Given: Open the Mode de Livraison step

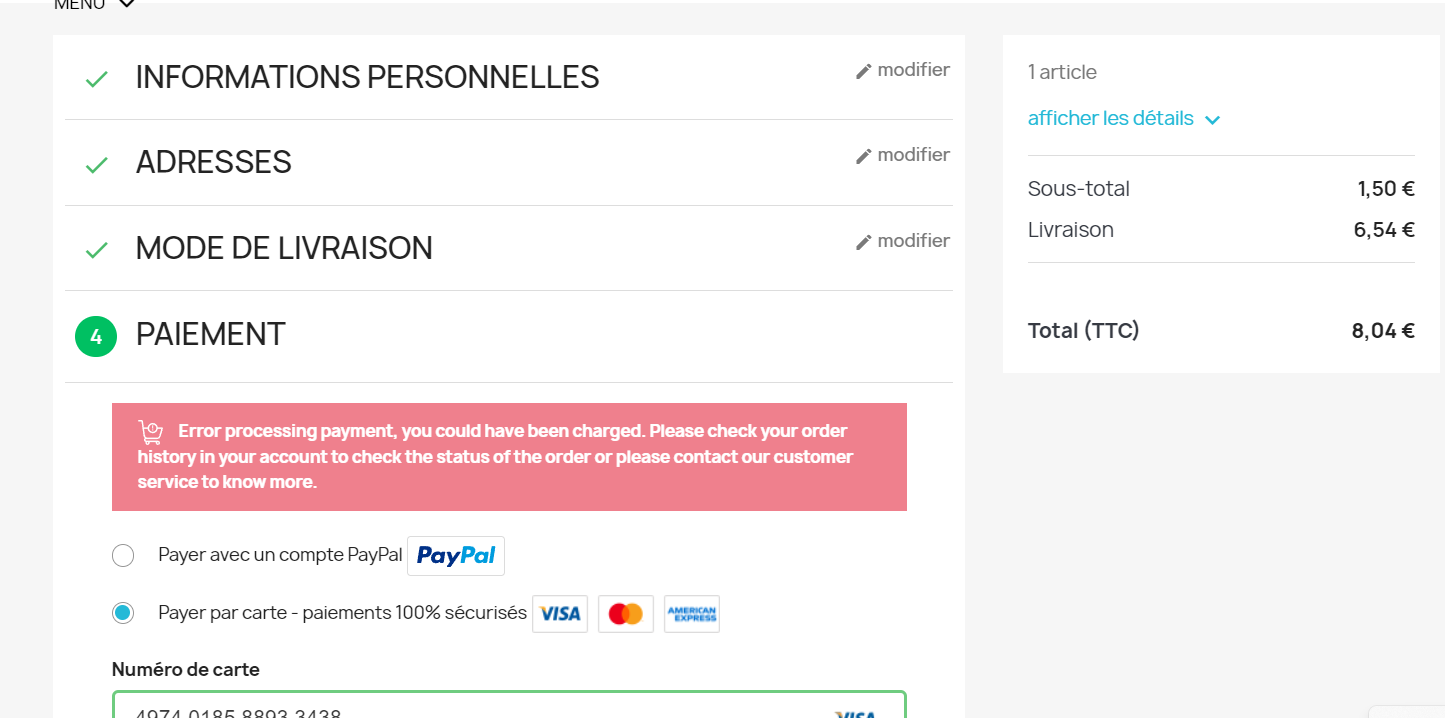Looking at the screenshot, I should point(284,248).
